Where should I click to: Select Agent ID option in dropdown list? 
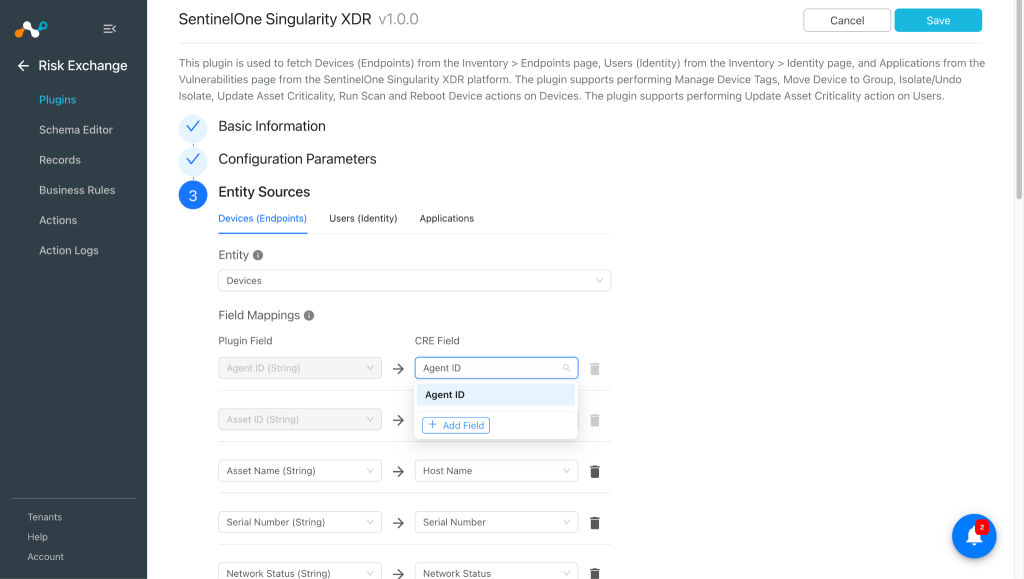click(x=496, y=395)
